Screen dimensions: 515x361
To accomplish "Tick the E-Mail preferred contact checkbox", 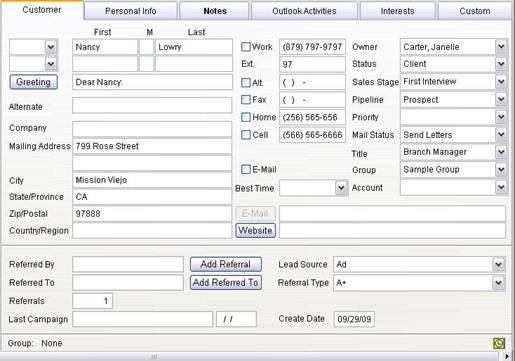I will 246,169.
